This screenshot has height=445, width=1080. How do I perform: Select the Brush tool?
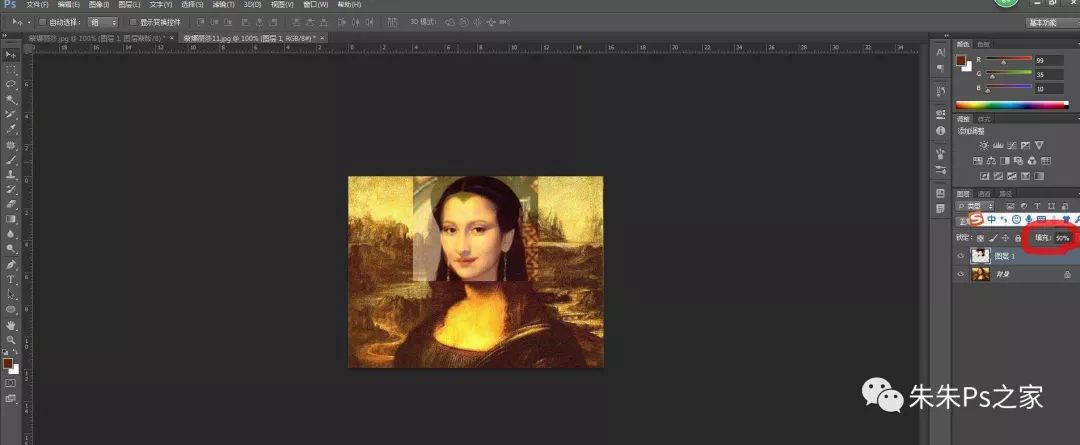[x=11, y=159]
